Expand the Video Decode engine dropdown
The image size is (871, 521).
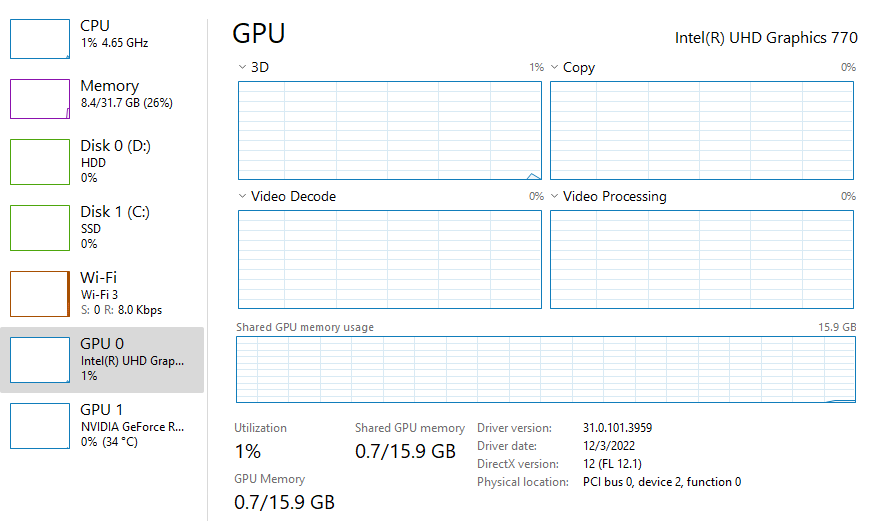(x=242, y=196)
